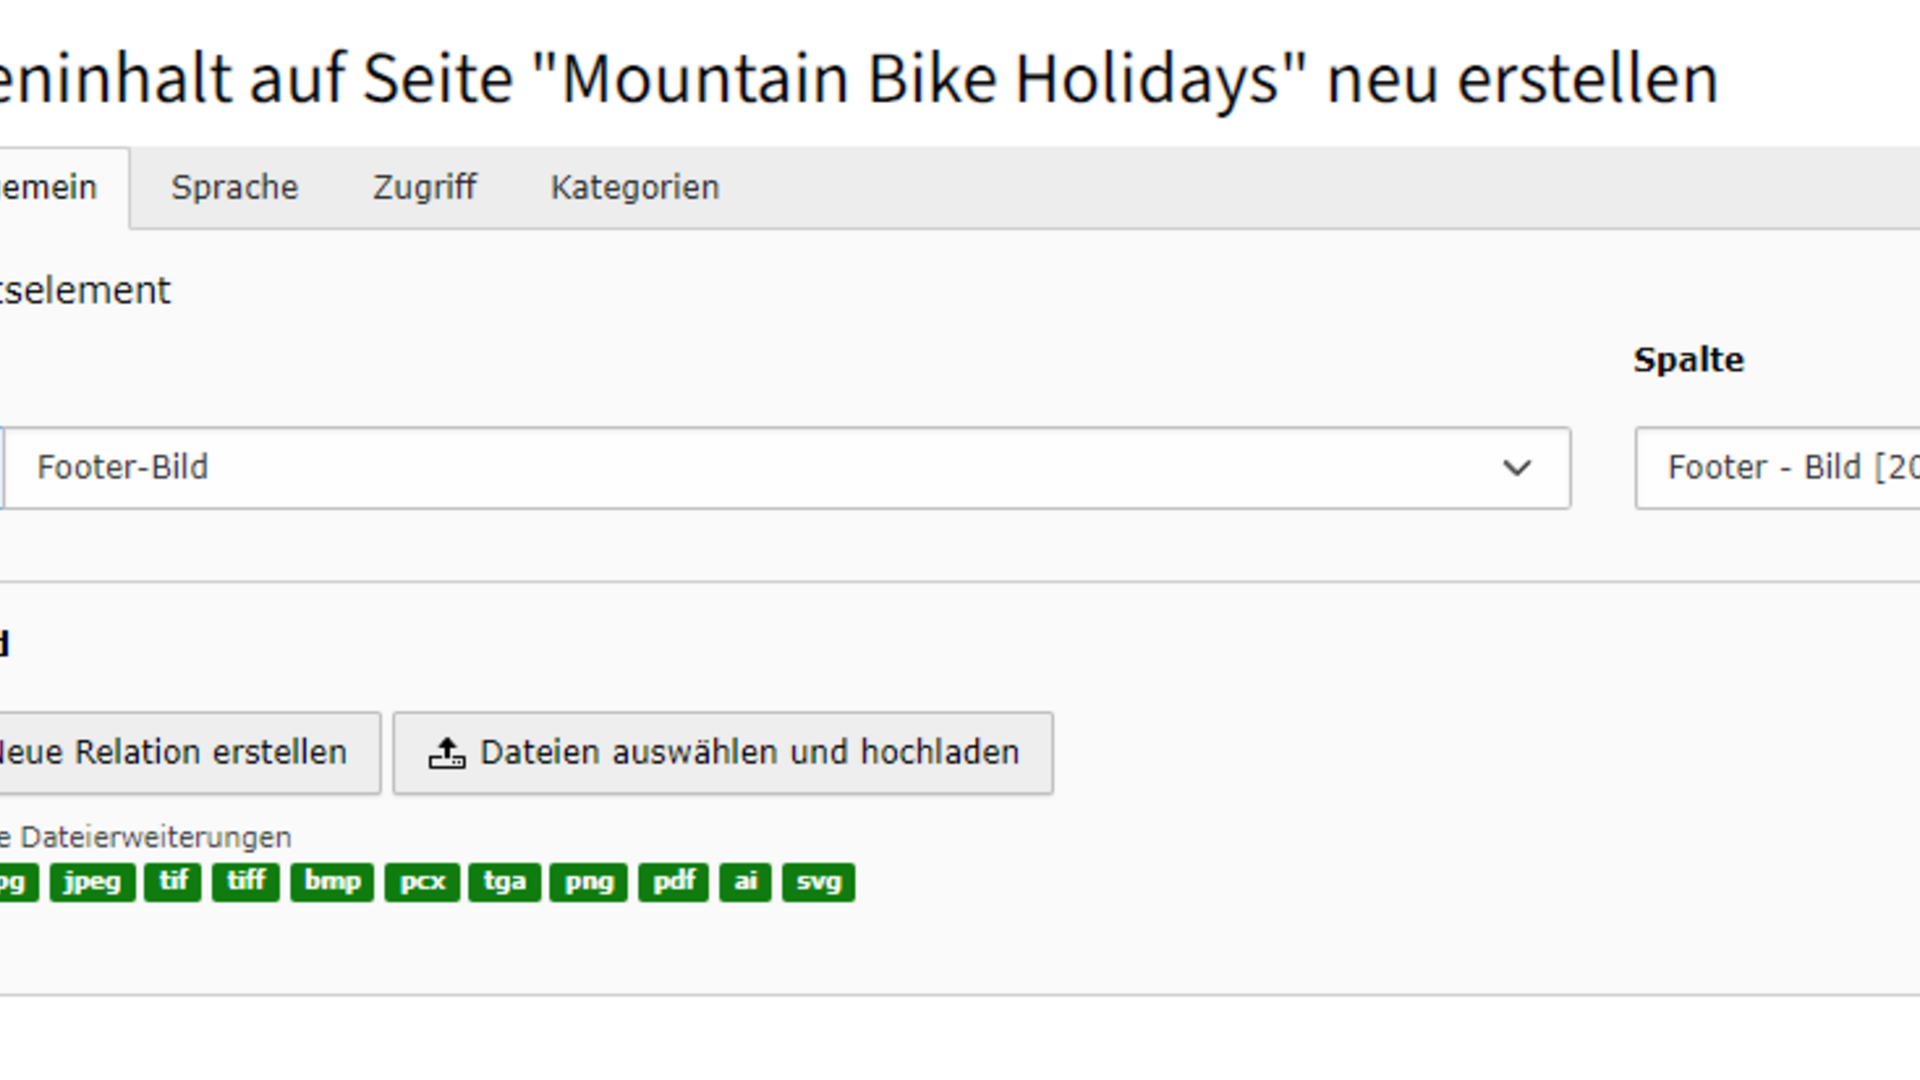
Task: Click the partially visible jpg badge
Action: [x=15, y=882]
